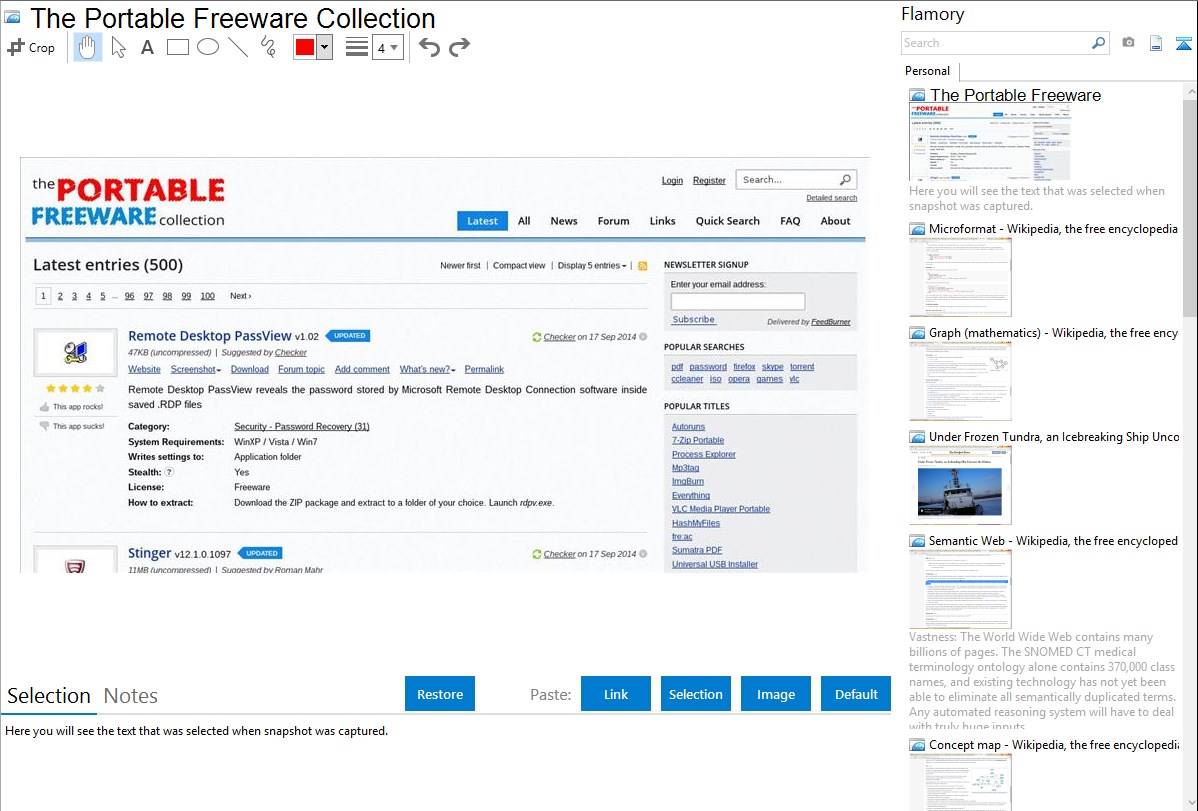Click the red color swatch
The width and height of the screenshot is (1198, 811).
305,47
